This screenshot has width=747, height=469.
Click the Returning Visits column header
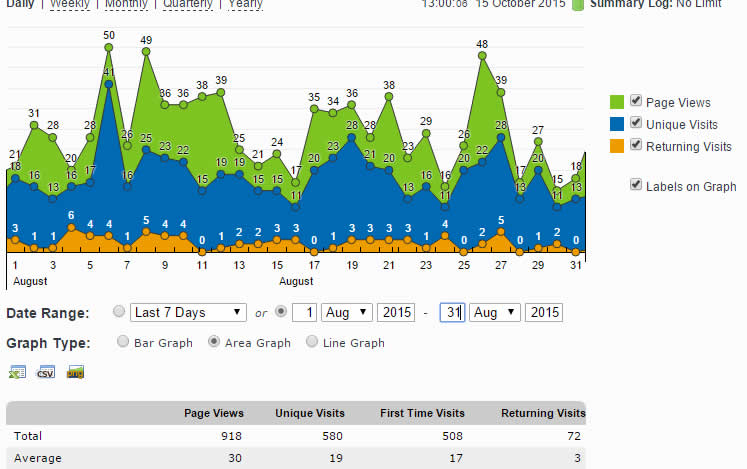tap(543, 413)
